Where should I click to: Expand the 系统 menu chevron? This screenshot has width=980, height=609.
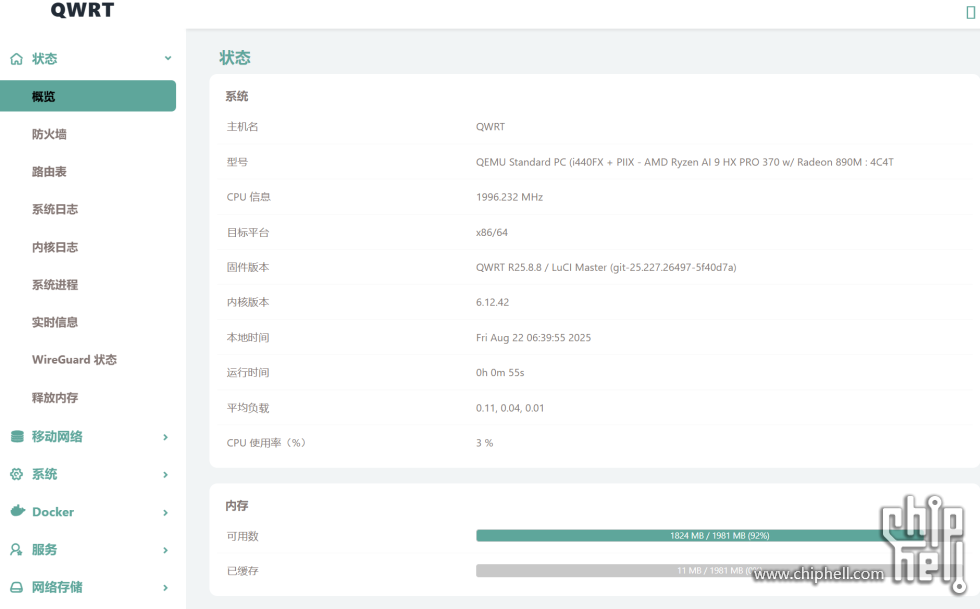[166, 475]
